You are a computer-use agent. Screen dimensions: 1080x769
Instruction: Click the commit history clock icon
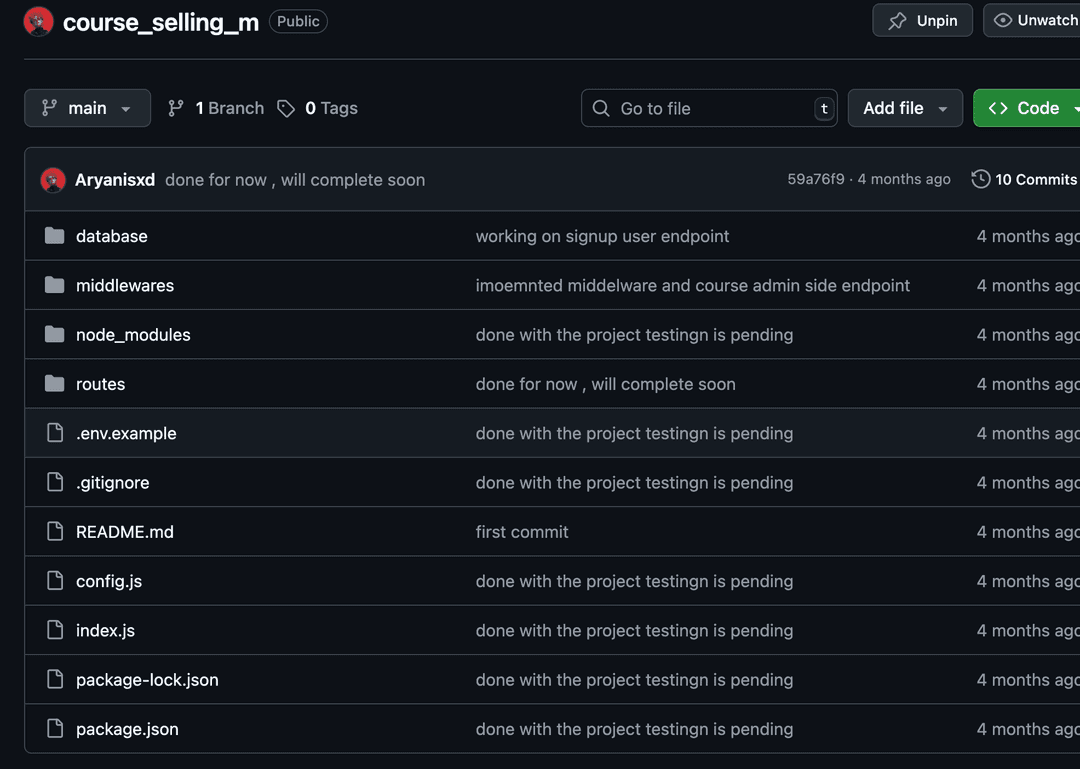(979, 179)
